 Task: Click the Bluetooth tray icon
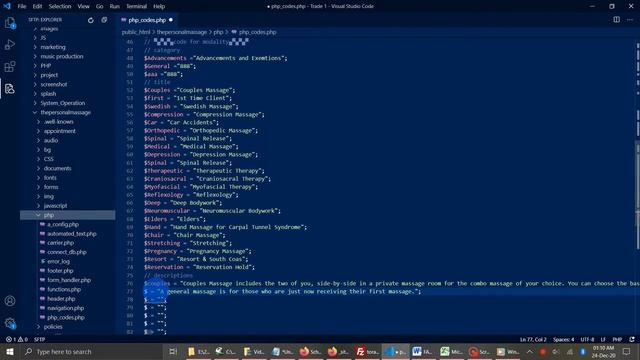click(583, 351)
